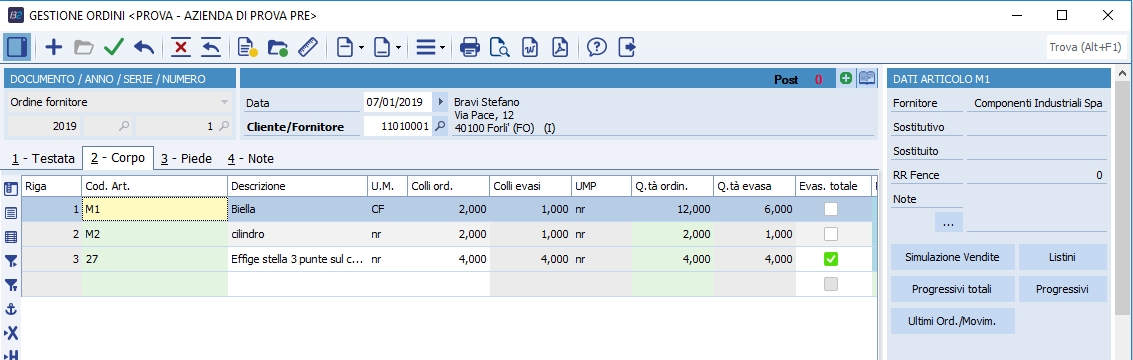Expand the Ordine fornitore document type dropdown
1133x360 pixels.
coord(224,103)
